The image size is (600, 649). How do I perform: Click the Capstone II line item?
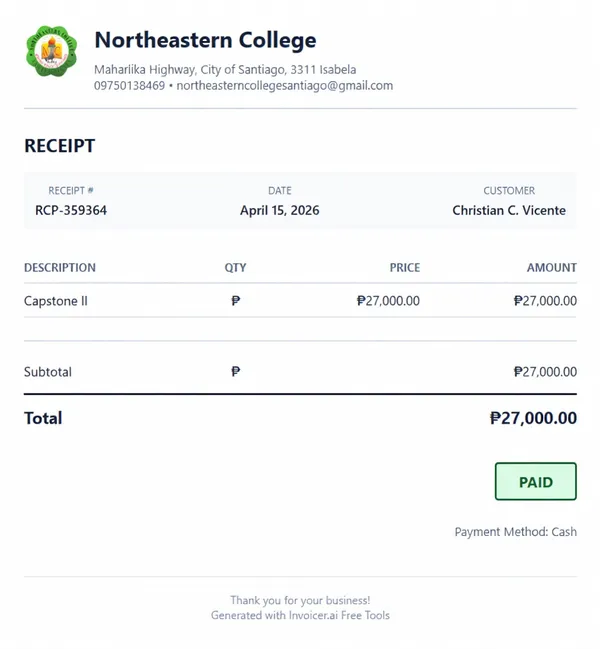pyautogui.click(x=56, y=301)
